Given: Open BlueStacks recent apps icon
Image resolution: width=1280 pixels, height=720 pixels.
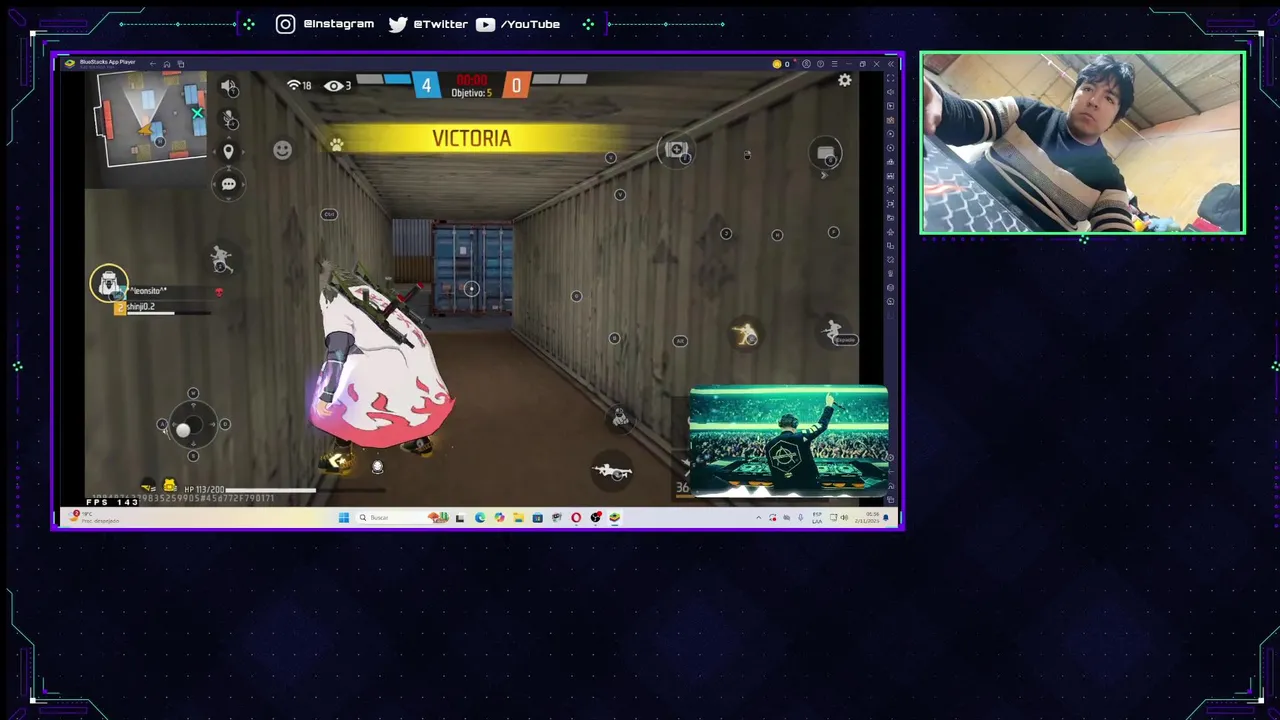Looking at the screenshot, I should pos(181,64).
